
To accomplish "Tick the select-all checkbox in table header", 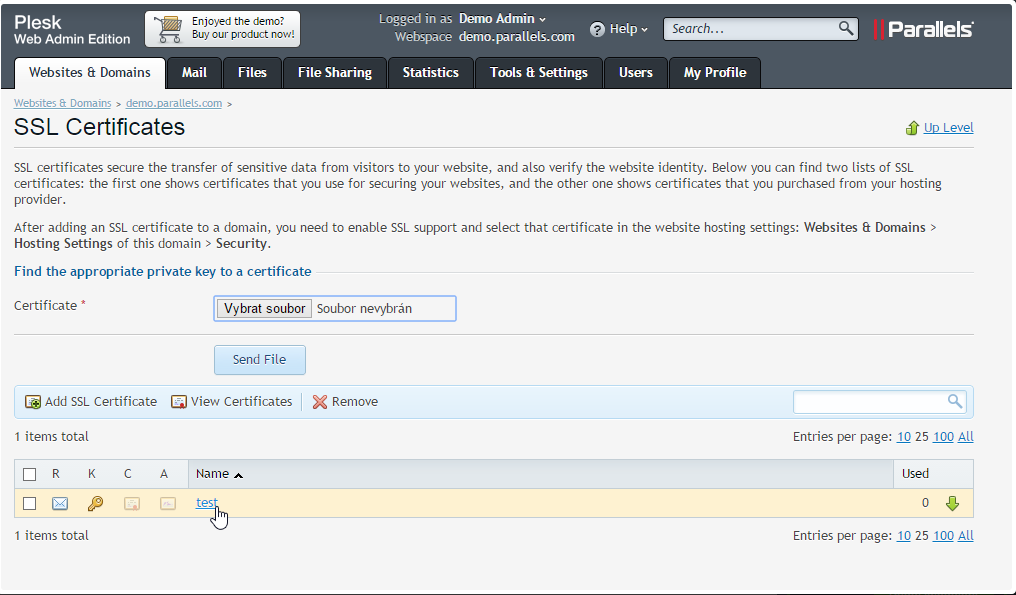I will point(30,474).
